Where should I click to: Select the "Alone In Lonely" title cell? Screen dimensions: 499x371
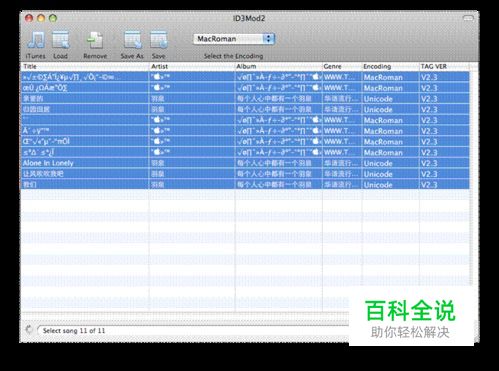point(85,163)
